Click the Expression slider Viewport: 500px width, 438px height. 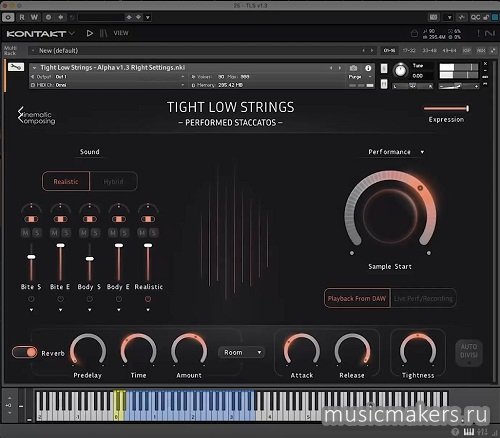coord(446,108)
